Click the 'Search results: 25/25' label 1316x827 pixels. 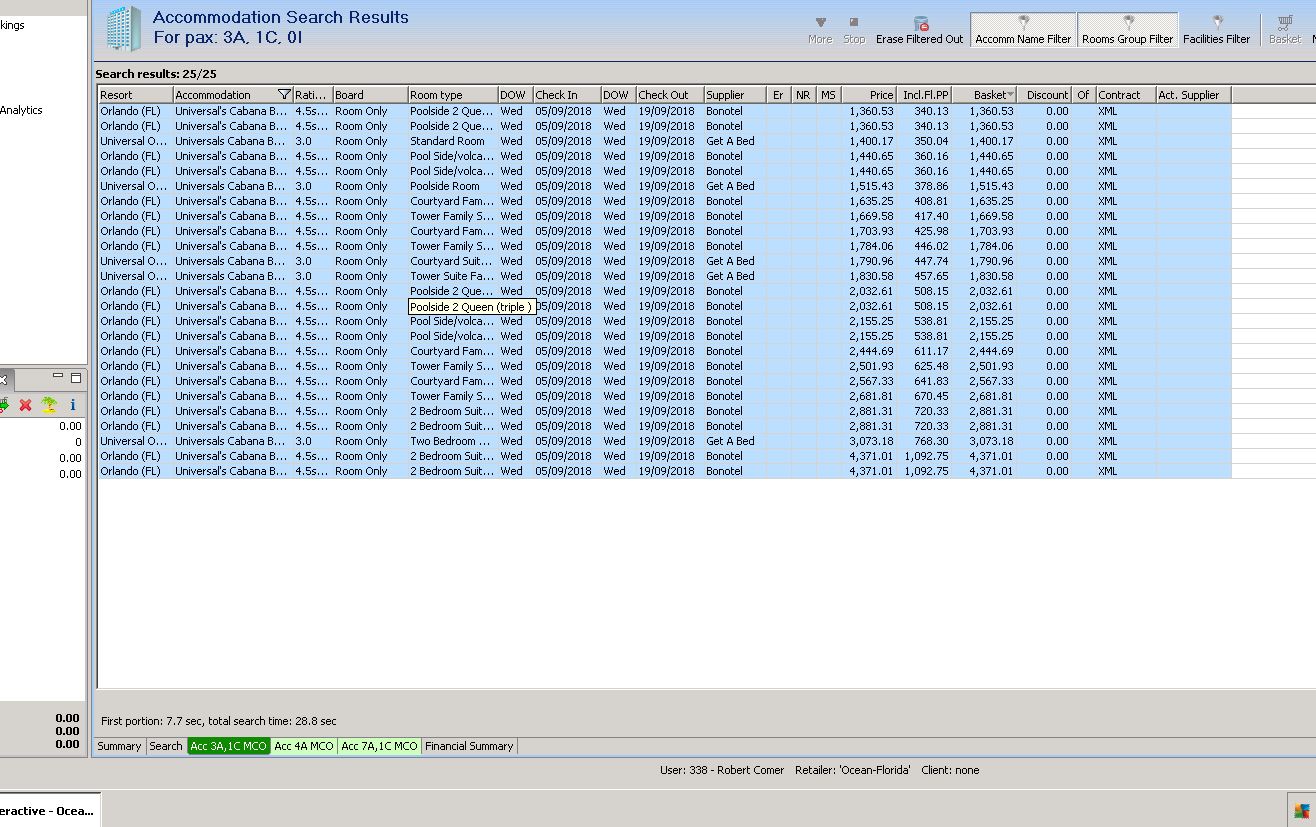point(156,74)
